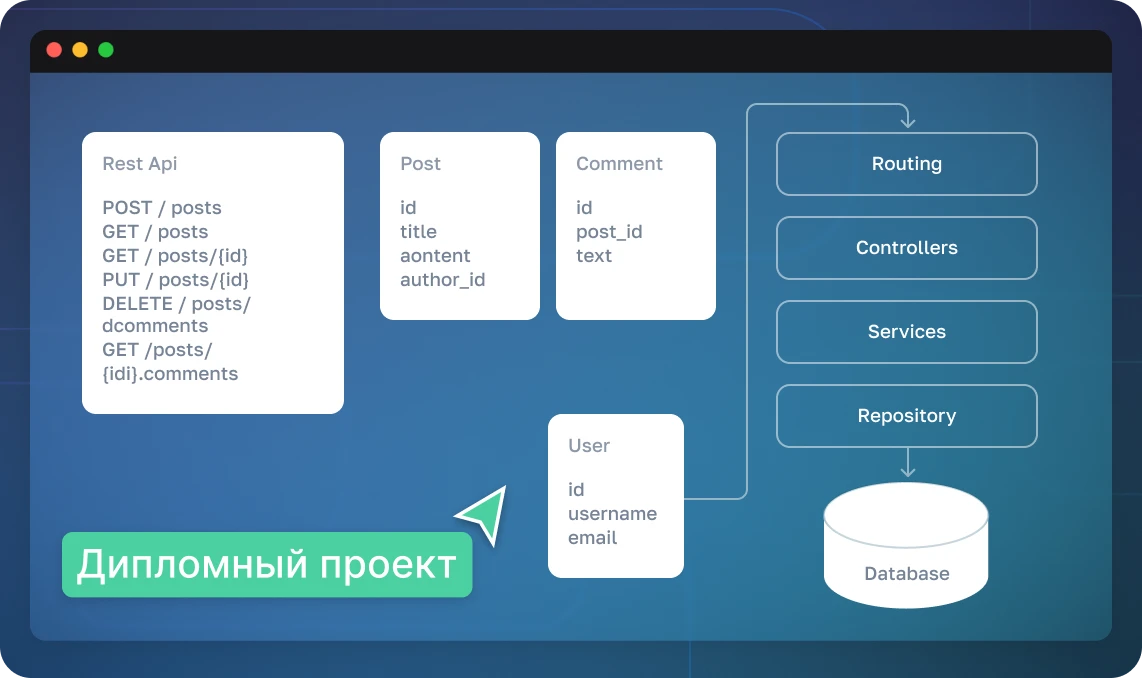Click the Post entity card title
The image size is (1142, 678).
point(420,164)
